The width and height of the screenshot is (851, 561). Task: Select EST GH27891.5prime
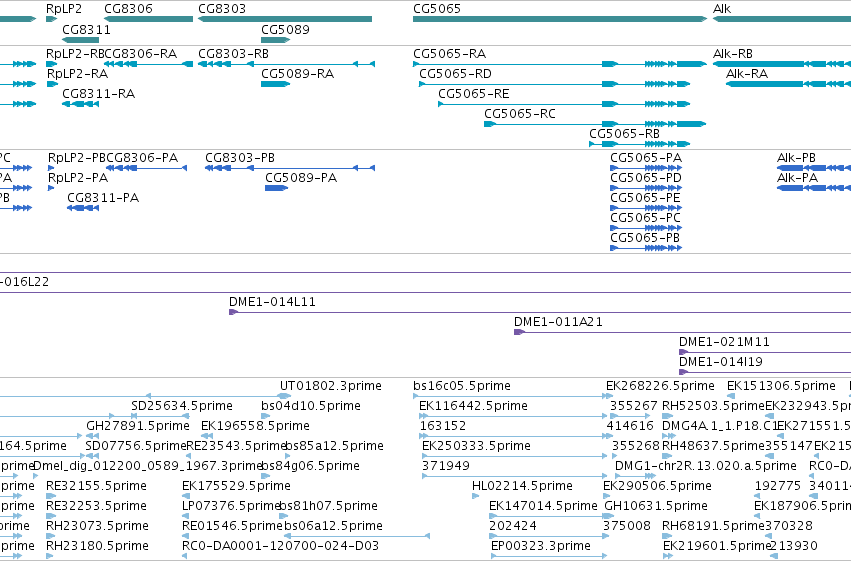point(138,426)
